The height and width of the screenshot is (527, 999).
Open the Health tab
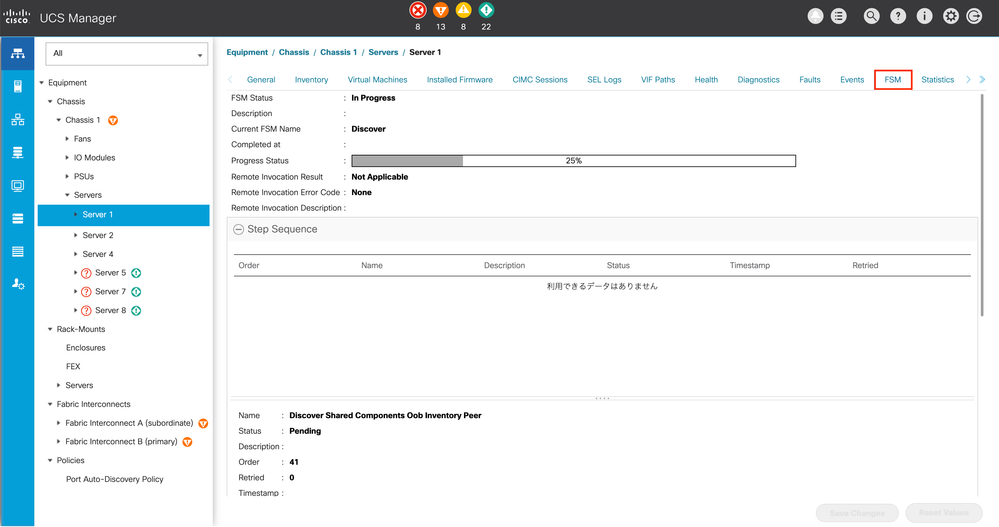706,80
